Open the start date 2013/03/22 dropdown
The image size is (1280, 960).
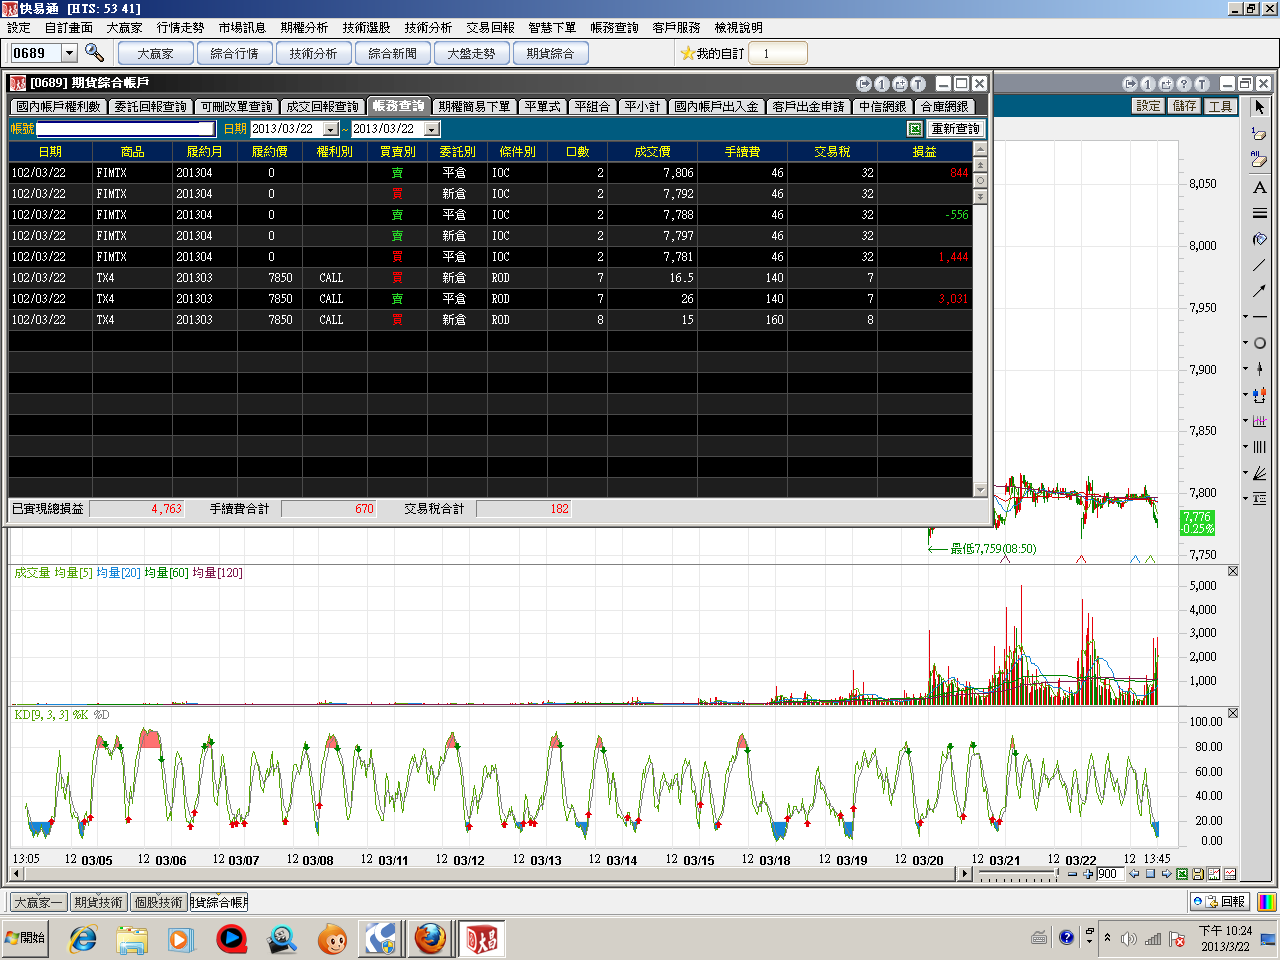(x=331, y=129)
